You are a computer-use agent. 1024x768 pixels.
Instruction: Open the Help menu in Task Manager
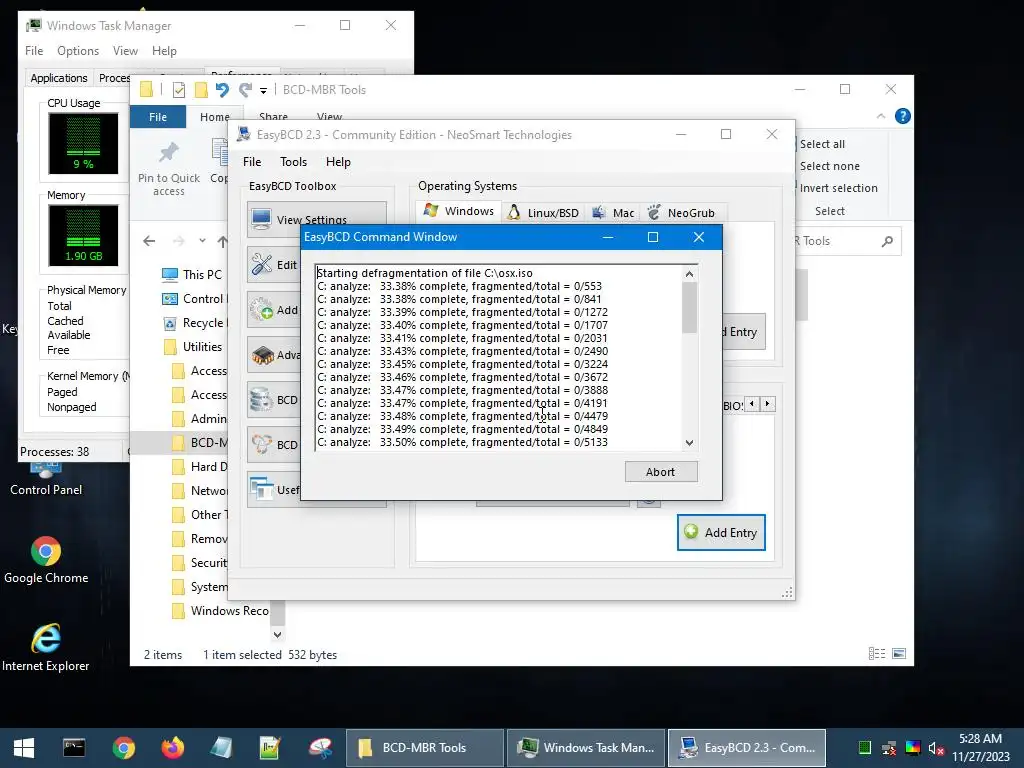point(164,51)
